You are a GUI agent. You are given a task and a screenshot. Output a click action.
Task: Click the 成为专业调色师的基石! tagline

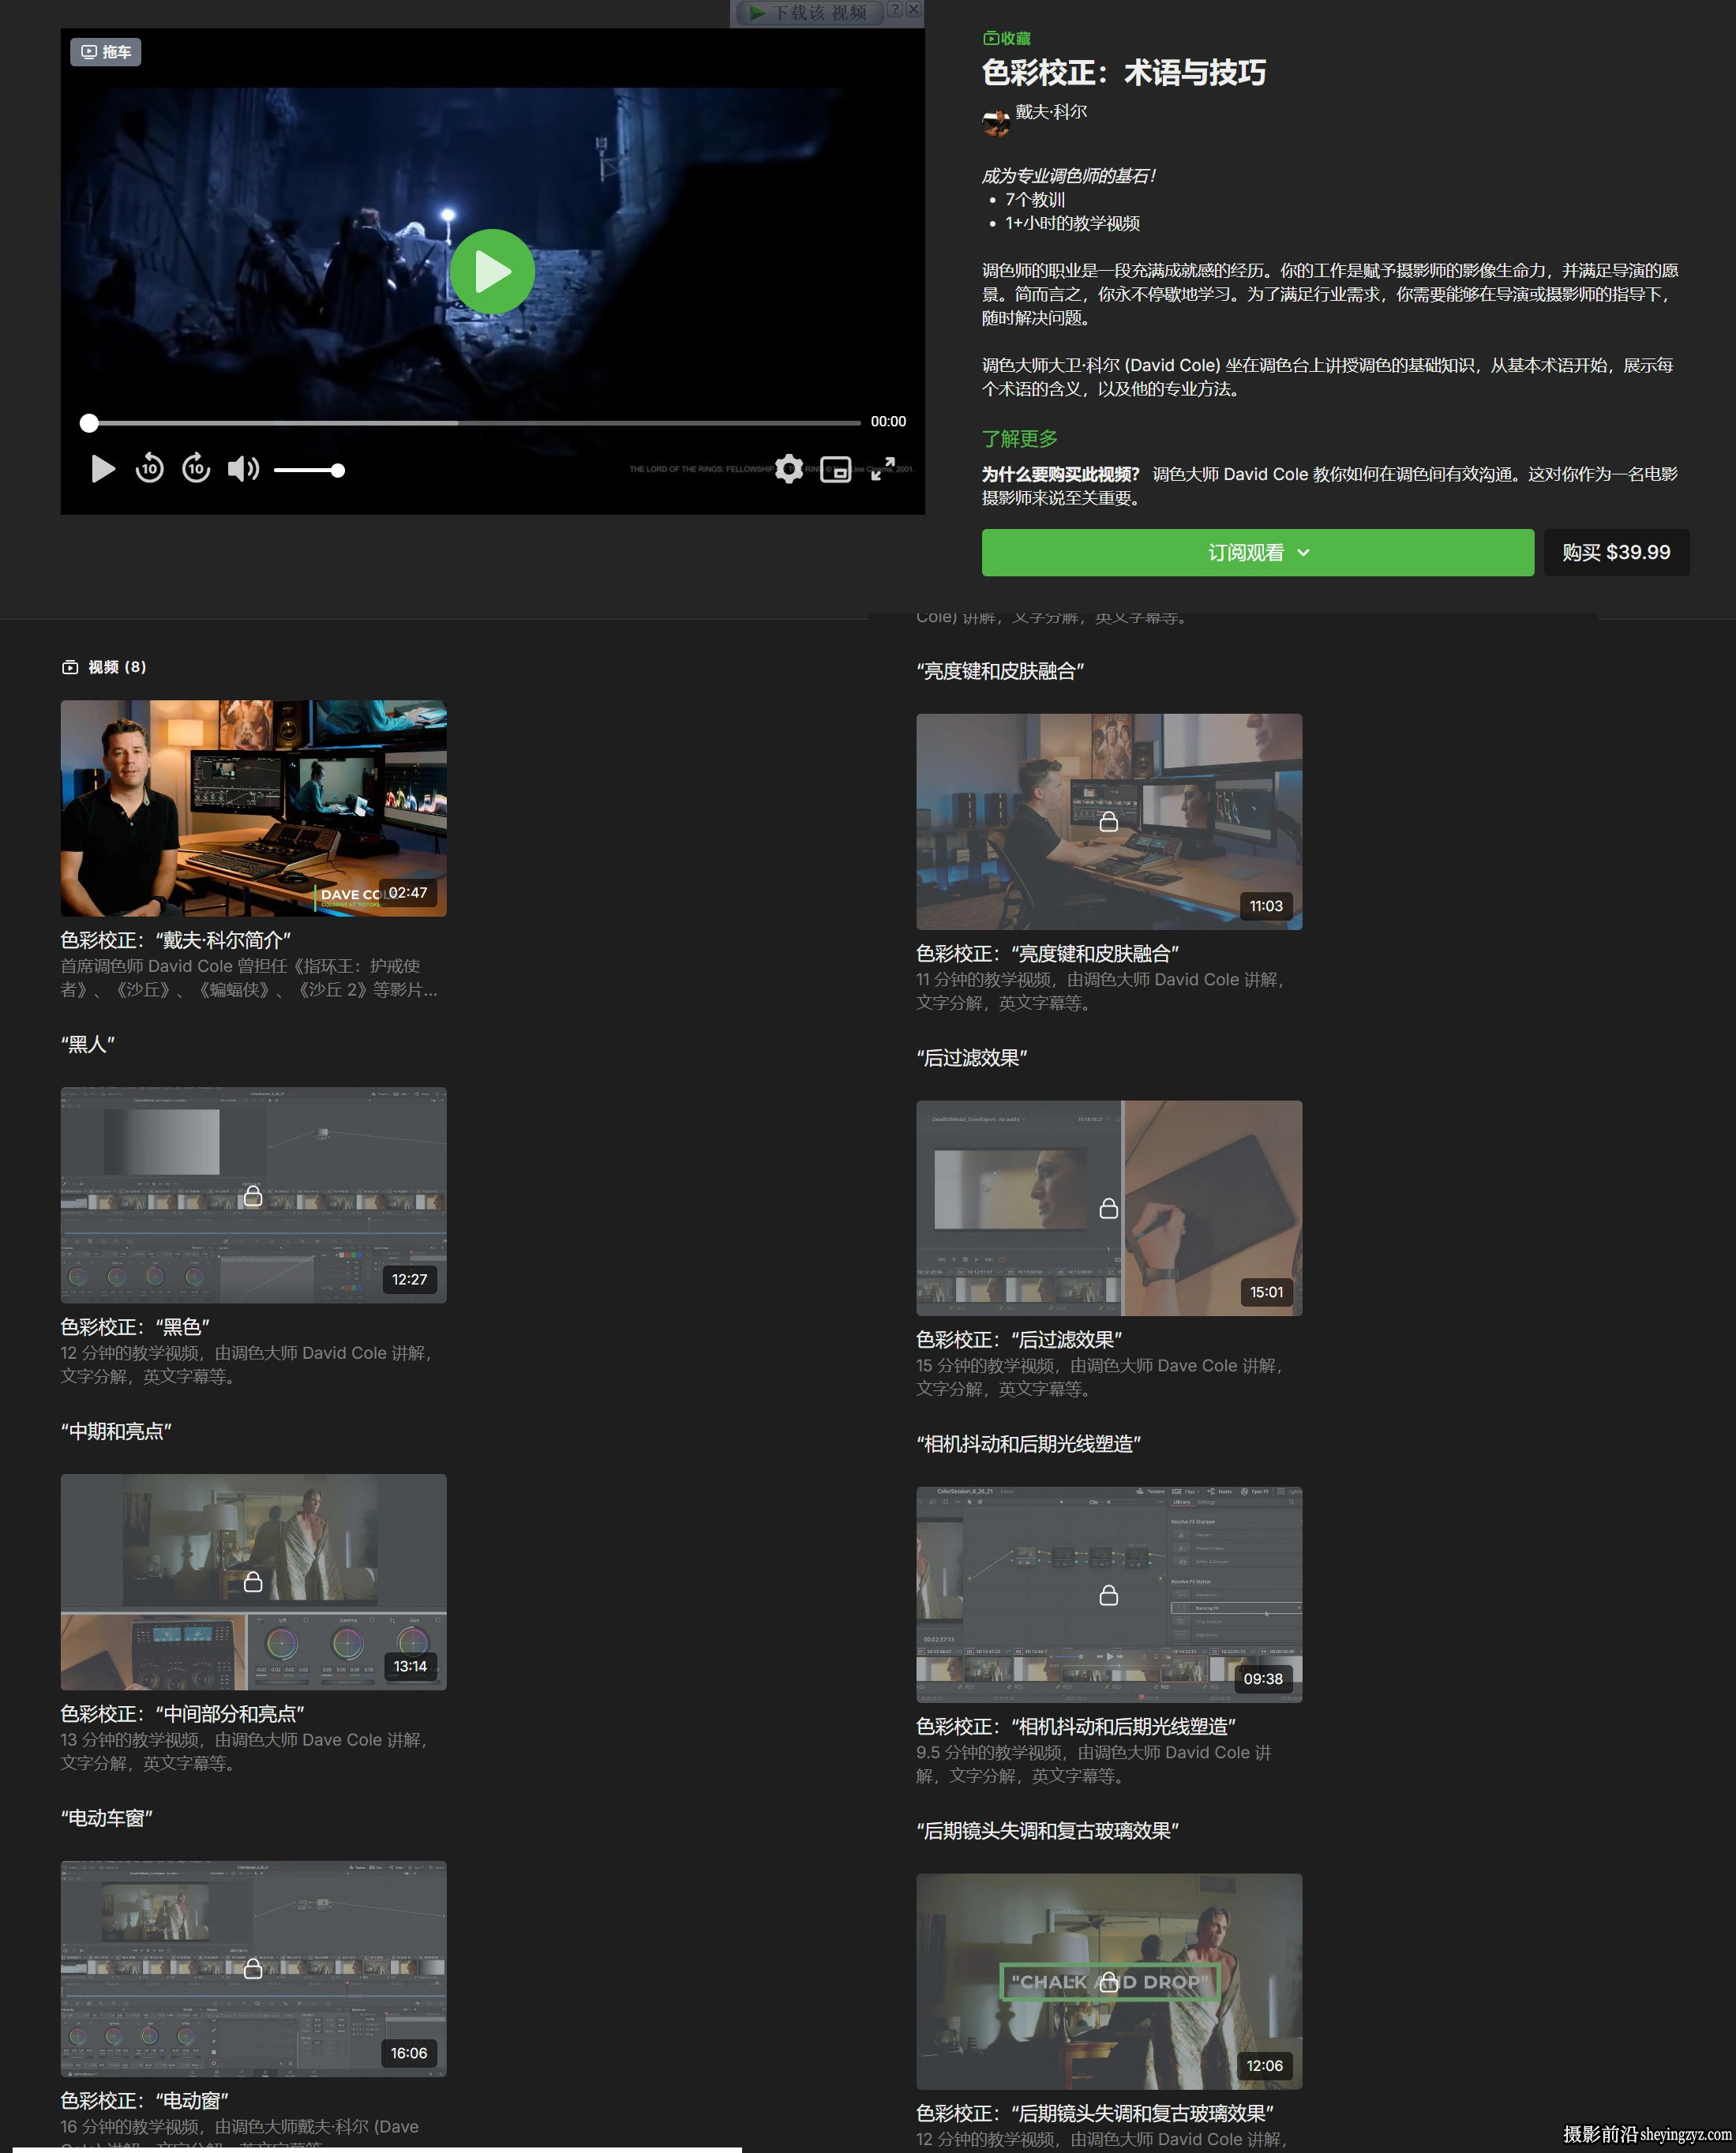point(1069,176)
